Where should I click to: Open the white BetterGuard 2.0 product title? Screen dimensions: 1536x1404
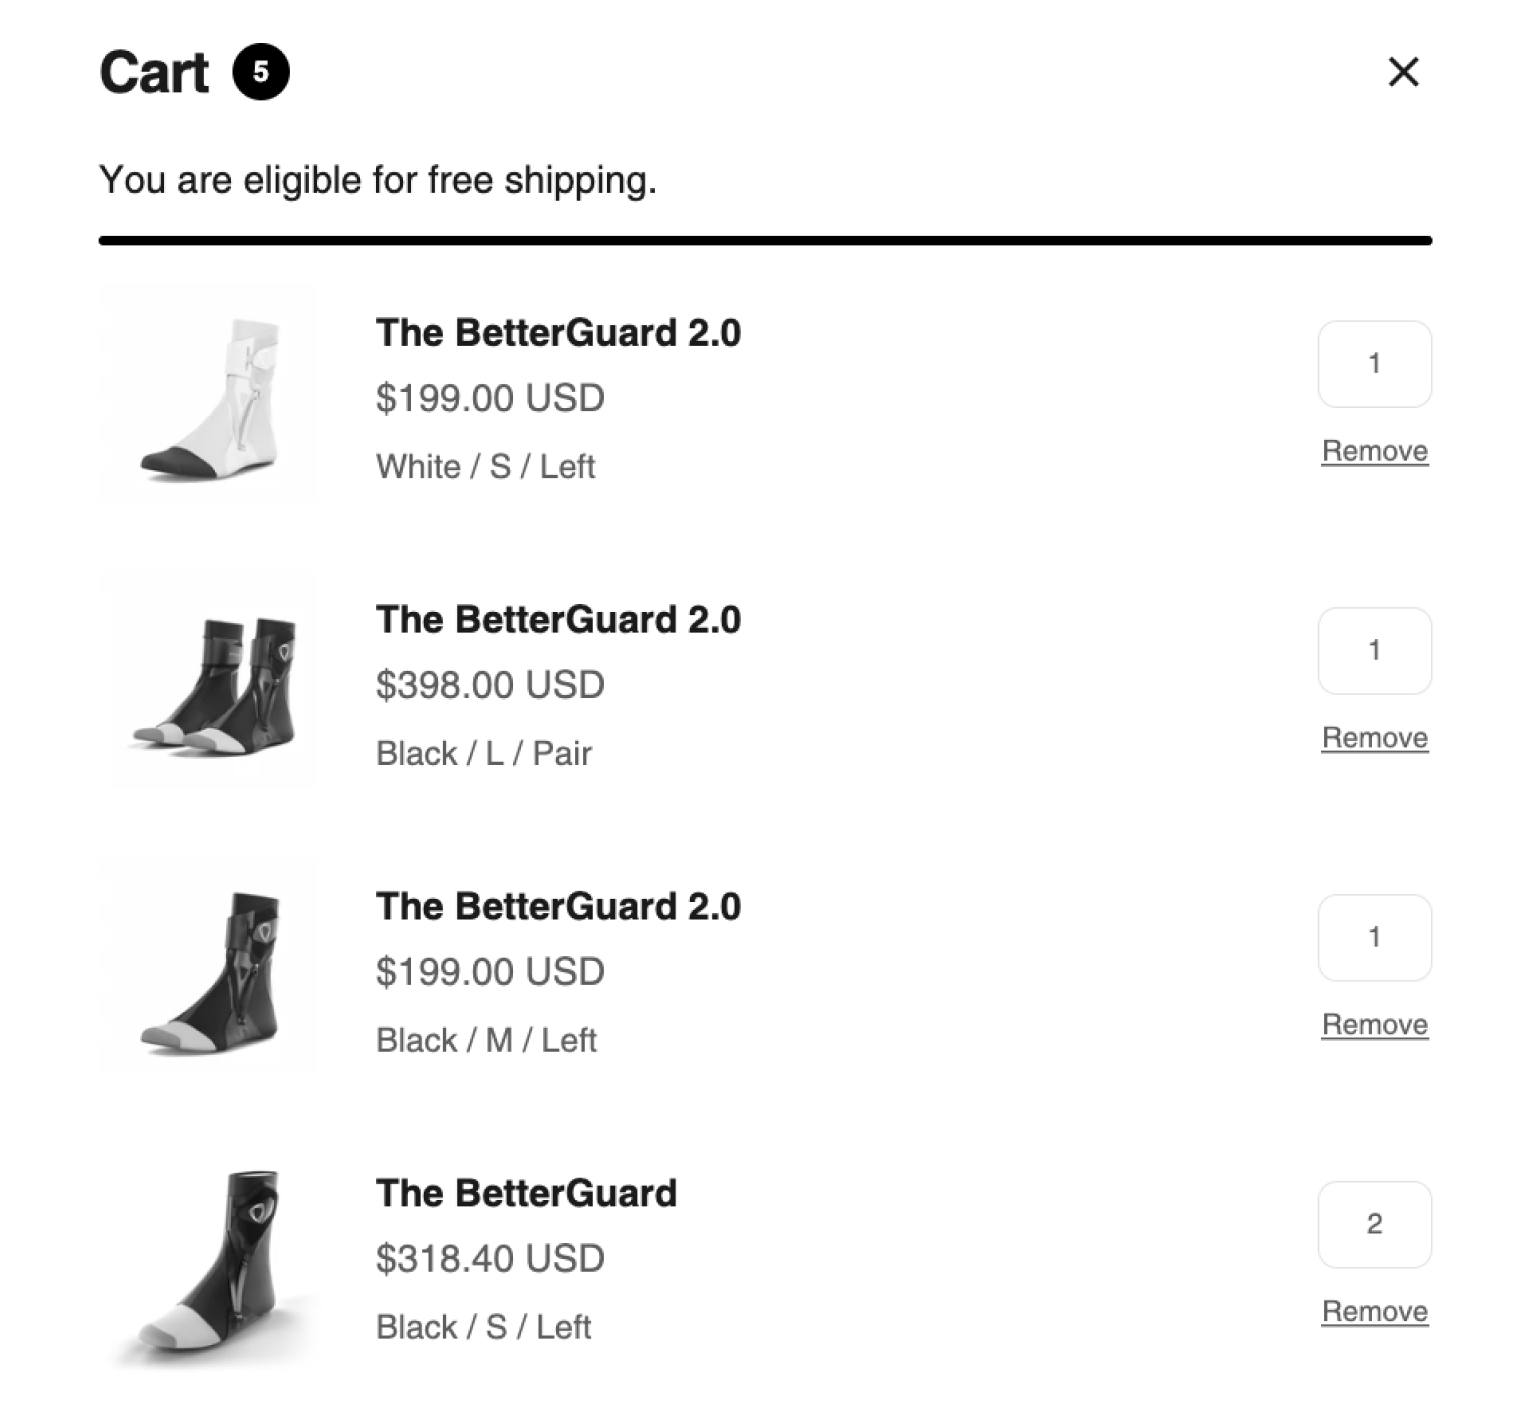pyautogui.click(x=558, y=333)
